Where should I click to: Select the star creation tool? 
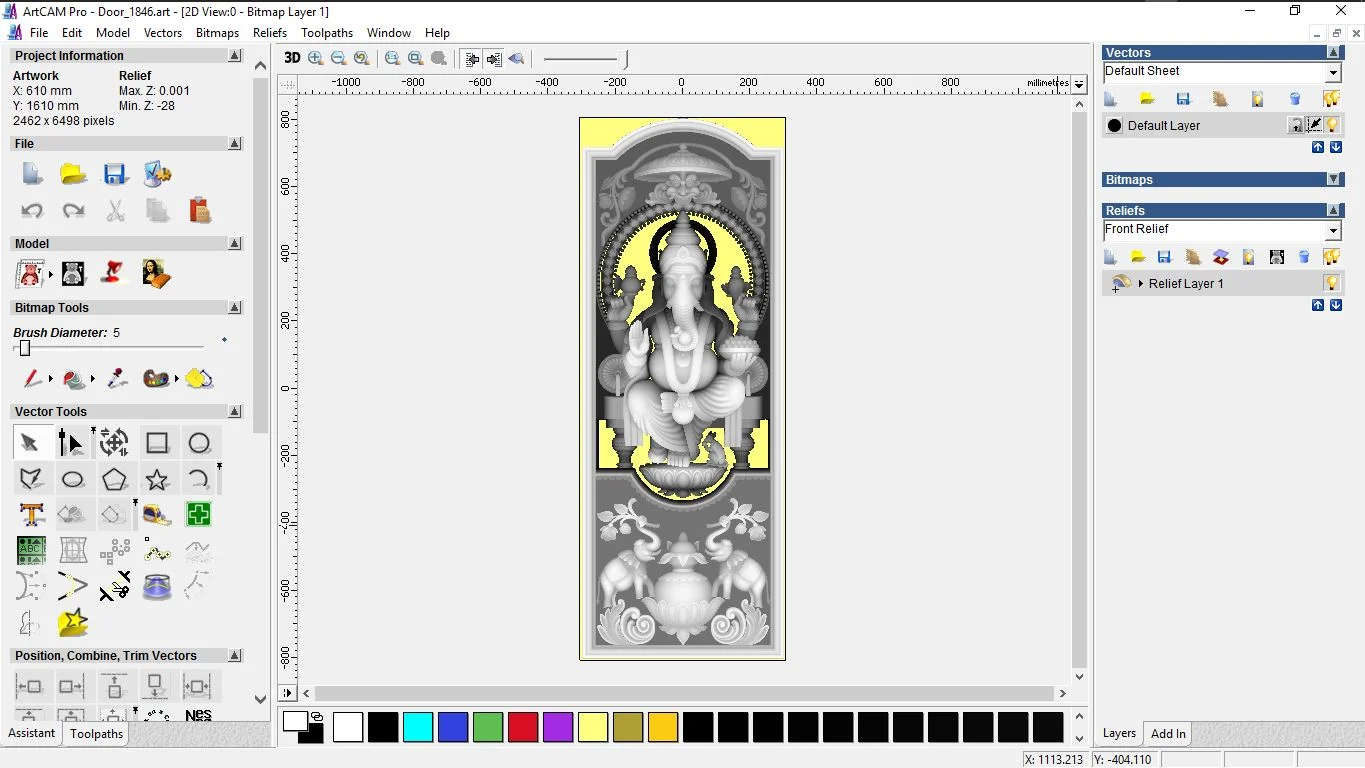point(157,479)
